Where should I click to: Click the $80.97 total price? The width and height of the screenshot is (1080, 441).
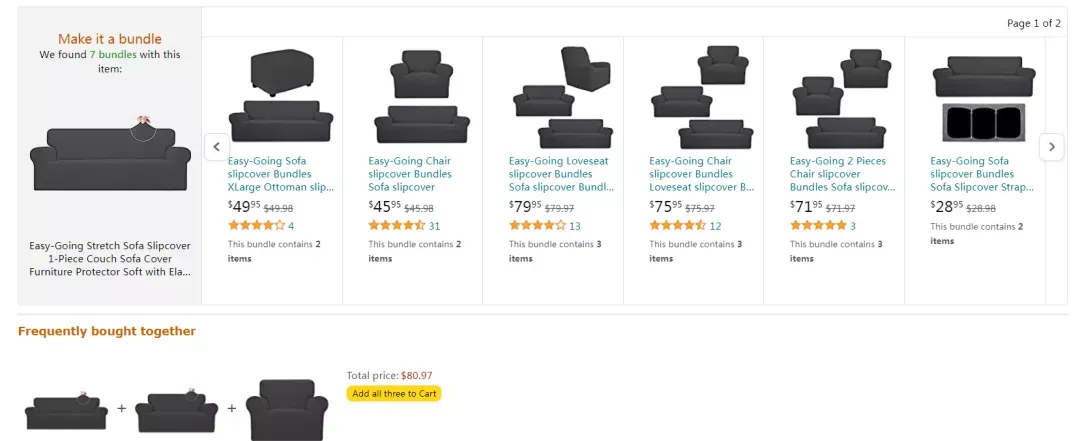416,376
